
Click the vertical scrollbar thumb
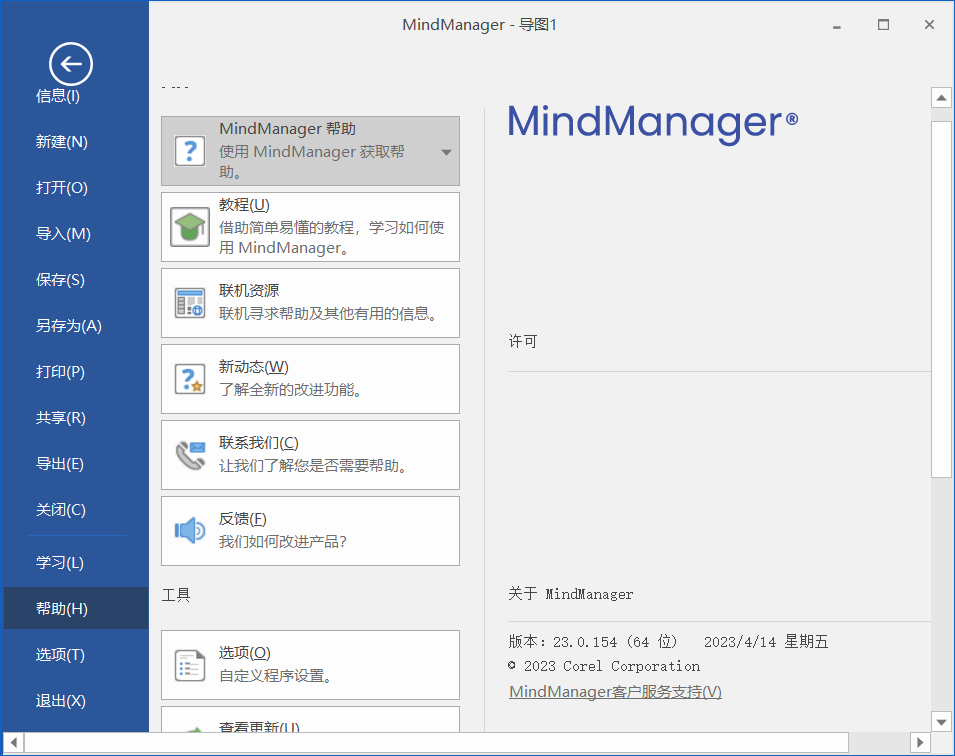941,299
